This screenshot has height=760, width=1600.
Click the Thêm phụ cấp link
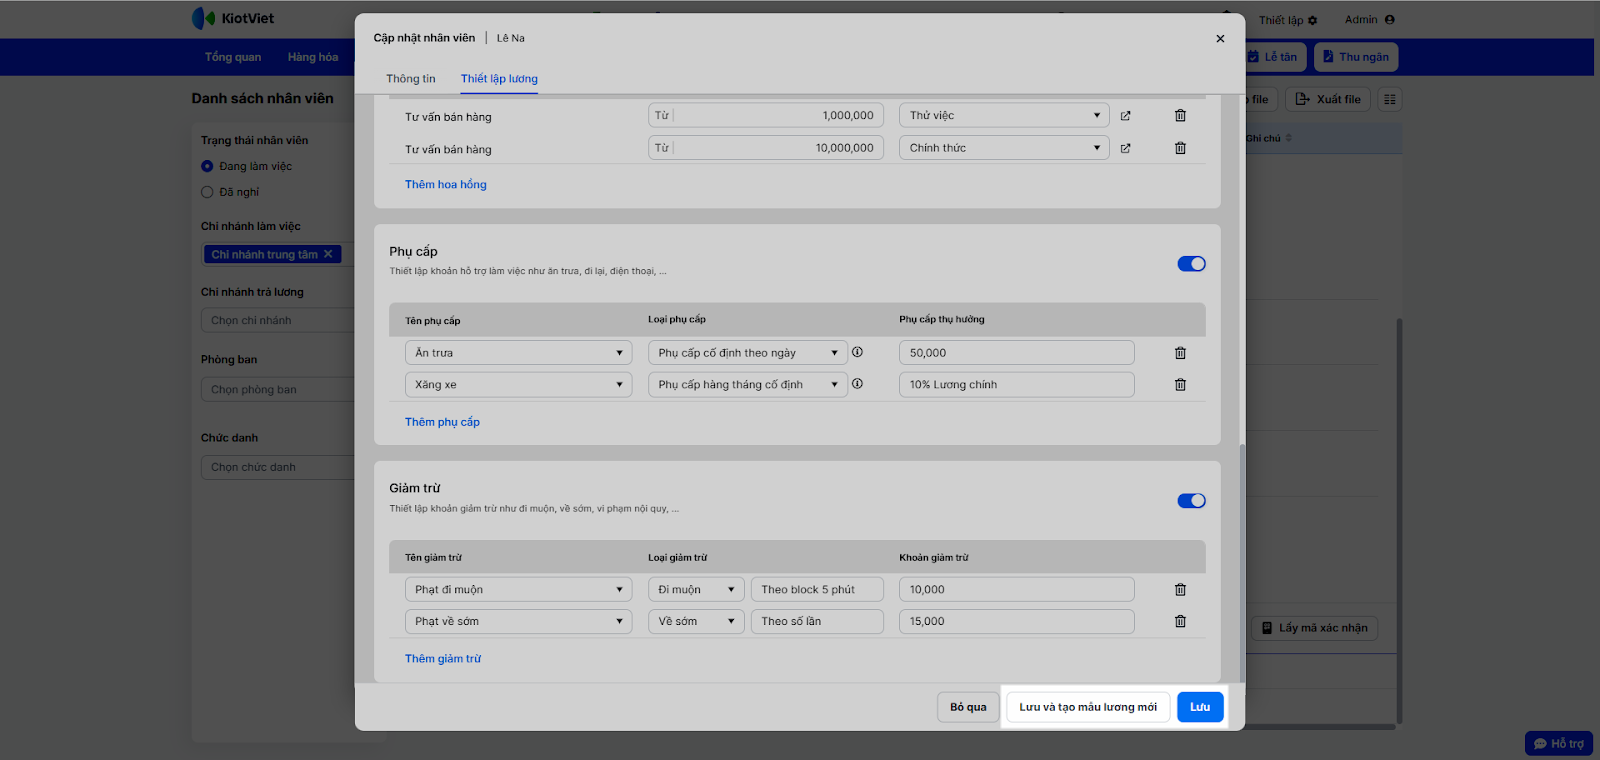pyautogui.click(x=442, y=422)
